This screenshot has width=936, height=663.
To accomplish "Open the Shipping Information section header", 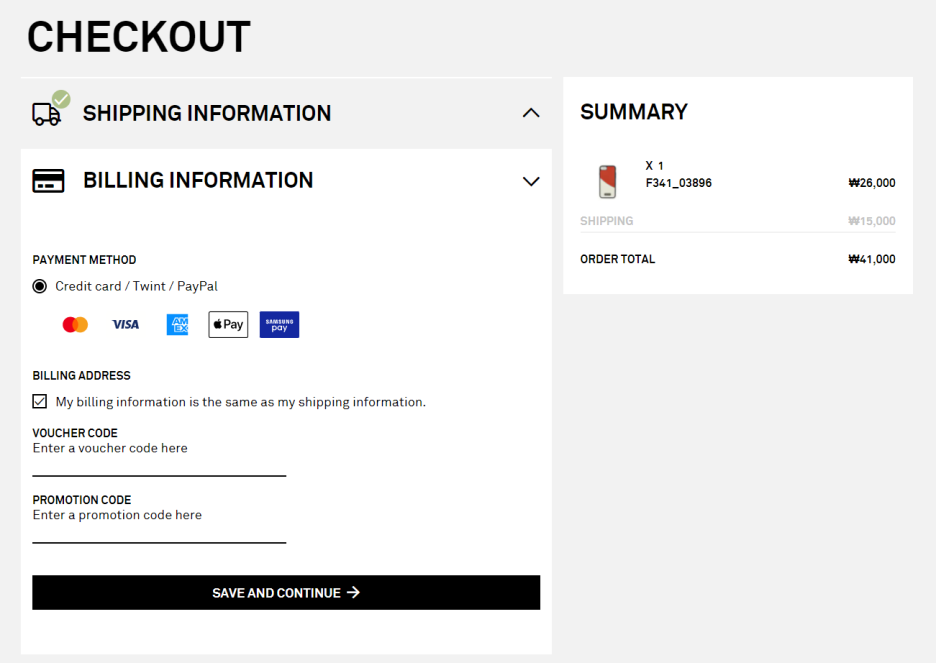I will 206,114.
